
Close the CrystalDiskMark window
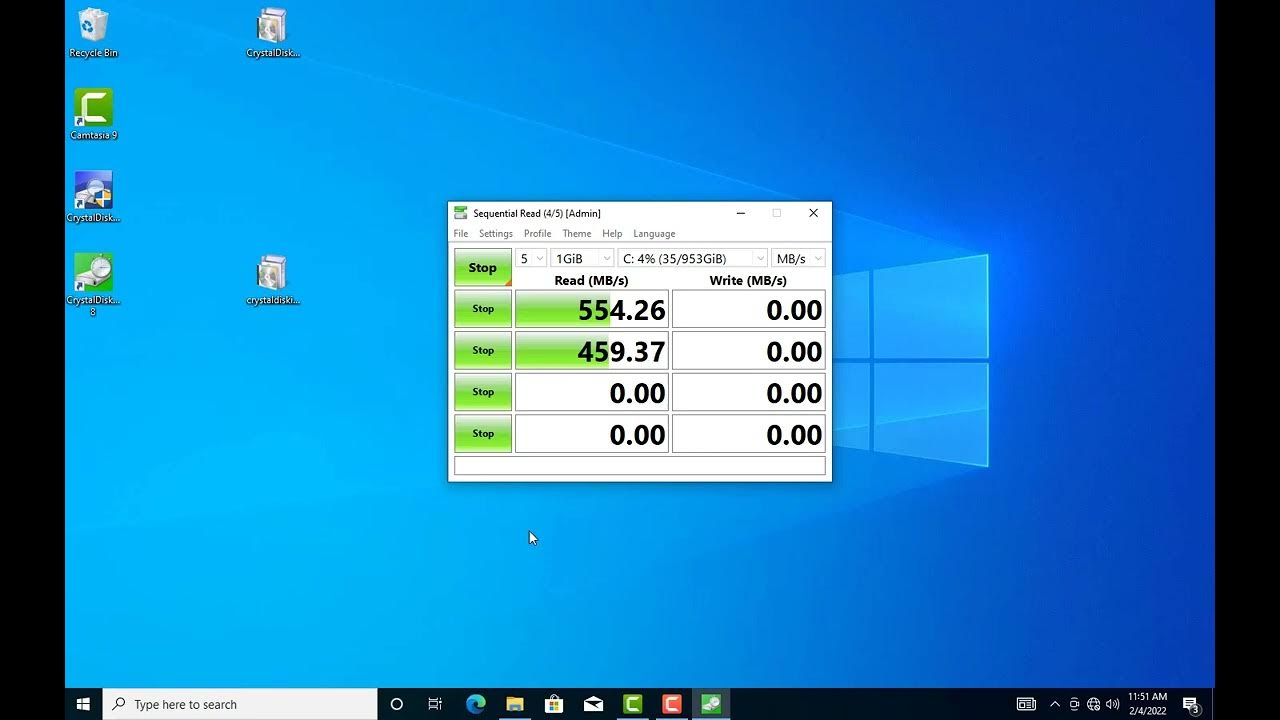pos(813,213)
